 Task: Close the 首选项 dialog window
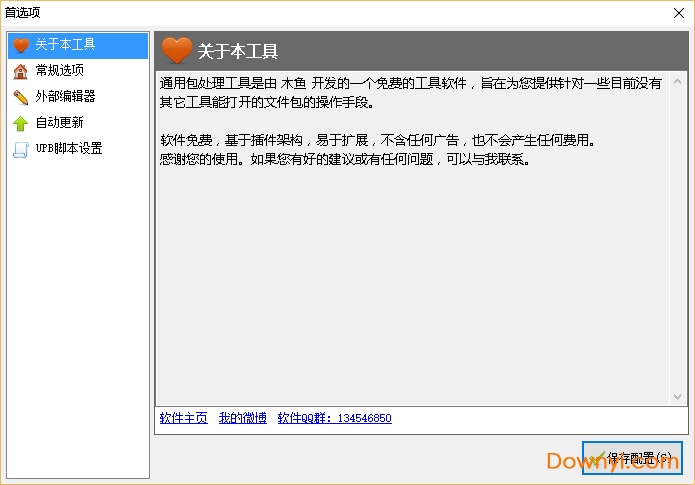pyautogui.click(x=679, y=13)
